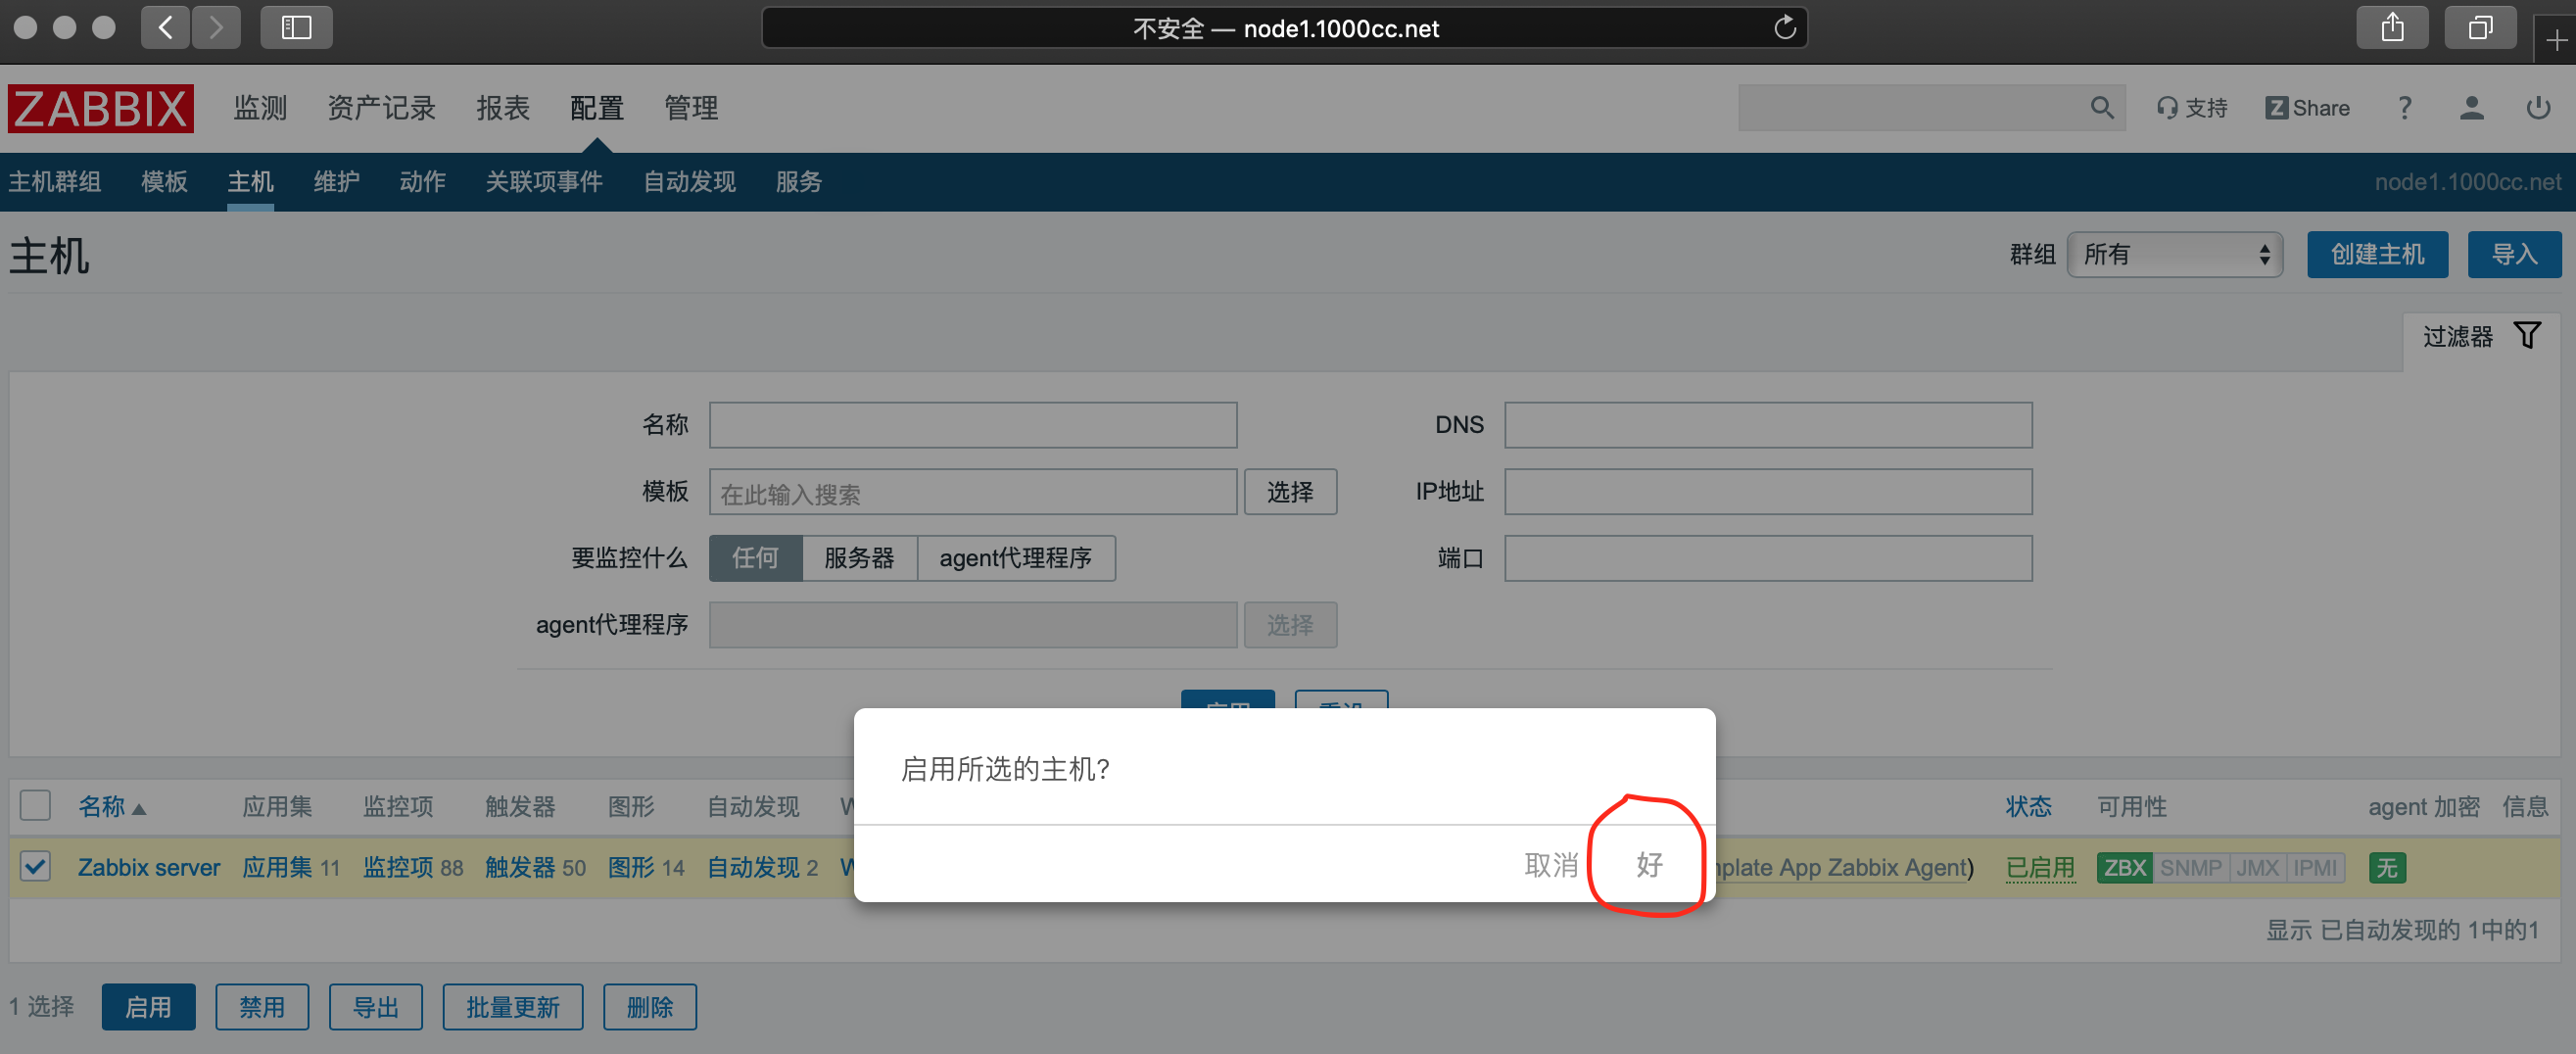Sort hosts by 名称 column
Screen dimensions: 2576x1054
102,806
